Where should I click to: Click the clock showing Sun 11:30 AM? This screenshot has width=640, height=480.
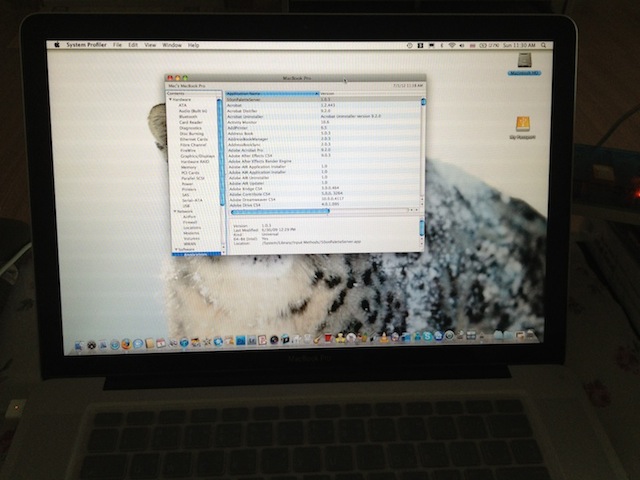point(519,46)
